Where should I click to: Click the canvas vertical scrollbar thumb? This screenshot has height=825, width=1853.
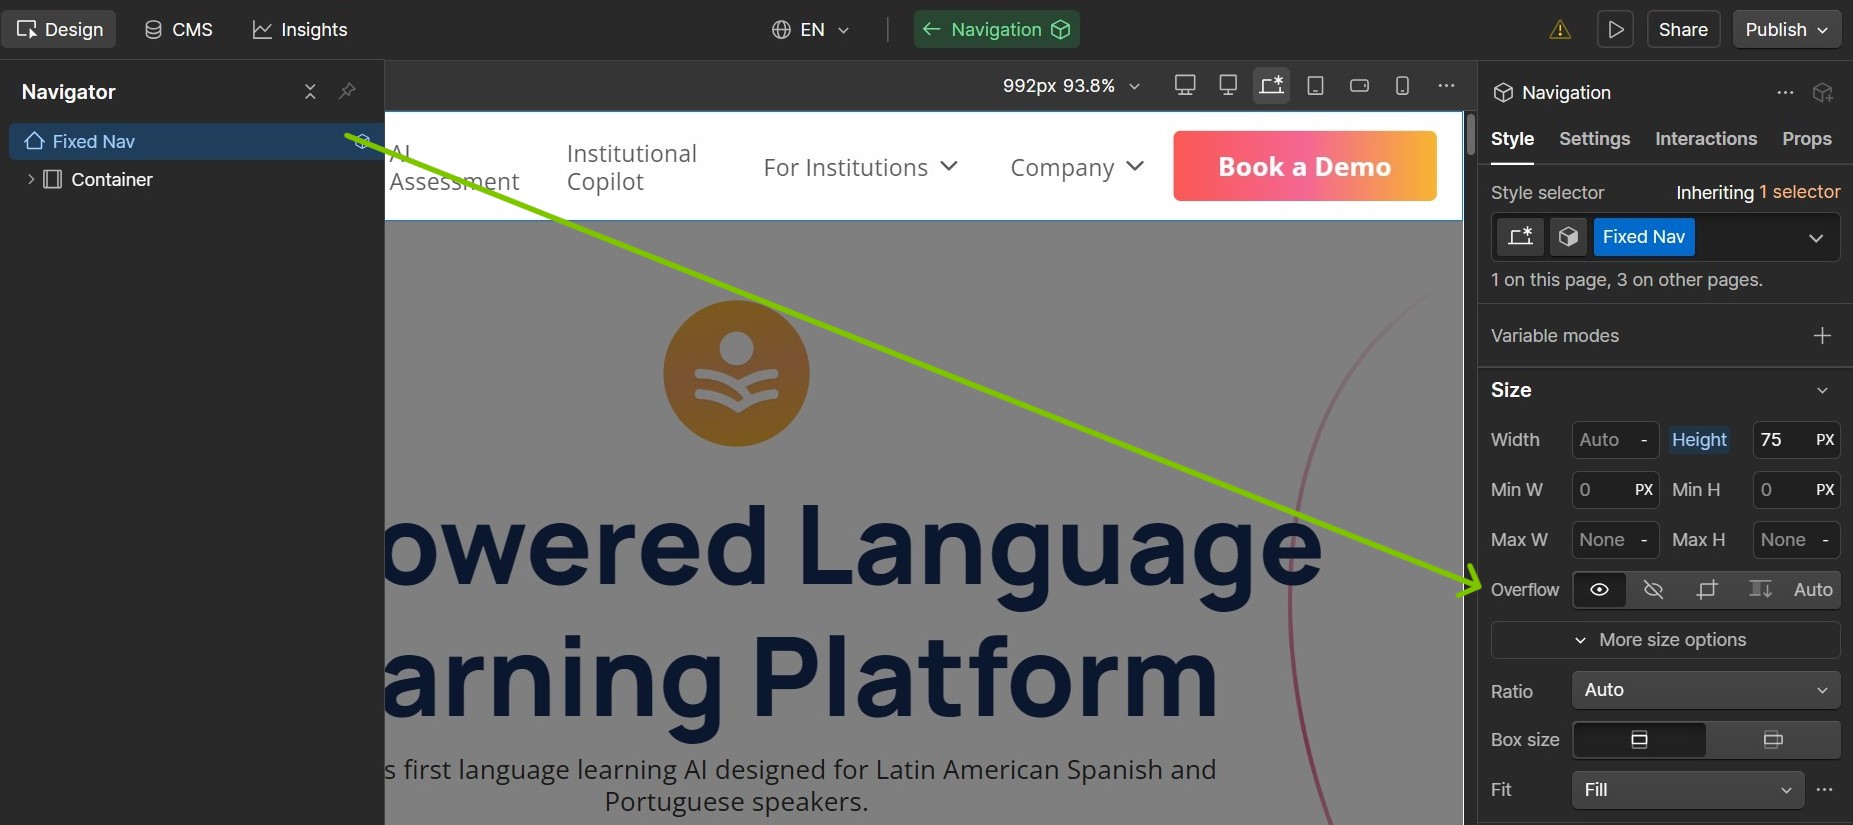click(x=1471, y=135)
